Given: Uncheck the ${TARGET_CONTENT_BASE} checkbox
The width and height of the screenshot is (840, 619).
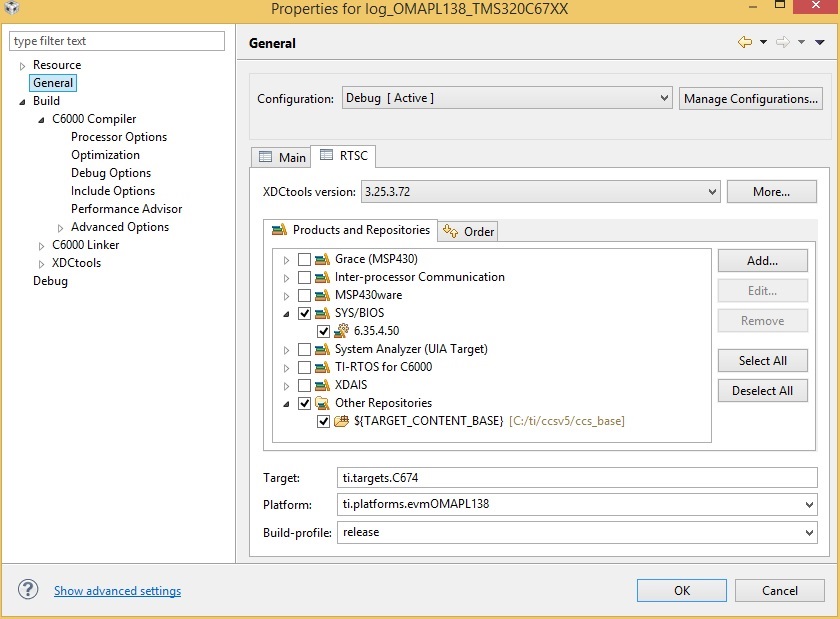Looking at the screenshot, I should [x=323, y=421].
